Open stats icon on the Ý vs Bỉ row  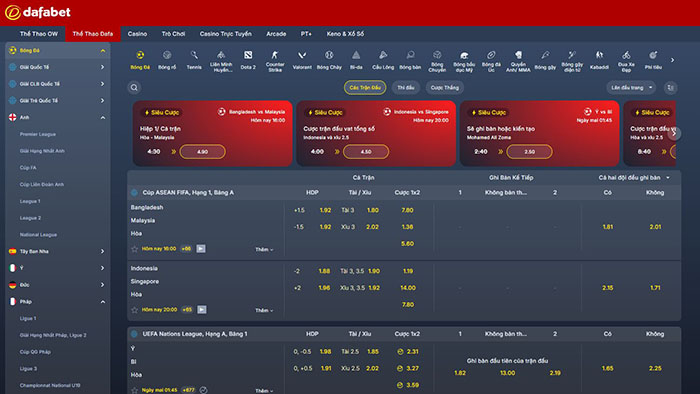point(203,390)
